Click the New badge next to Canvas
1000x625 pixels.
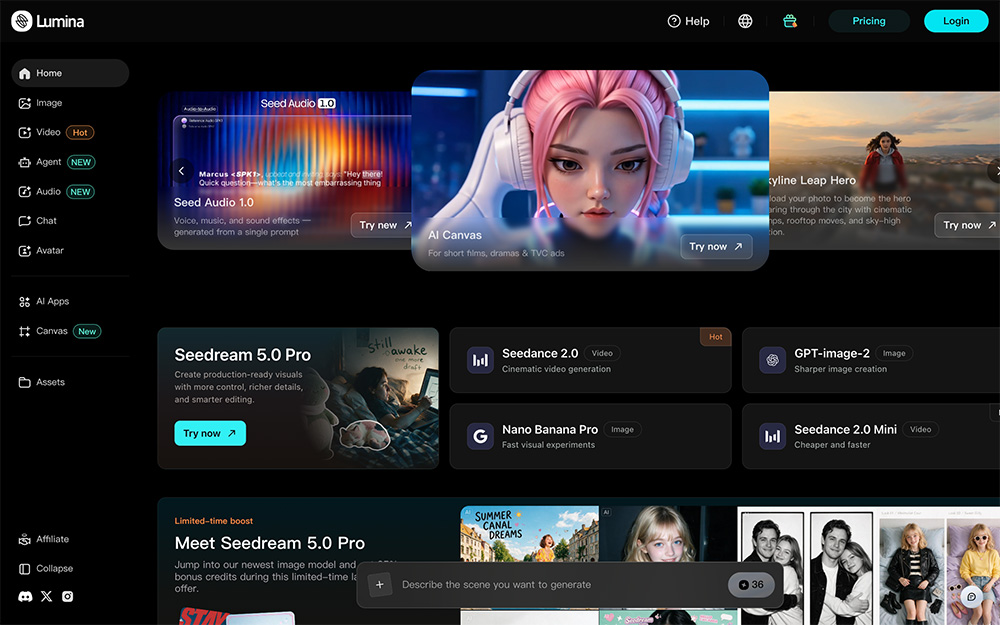pos(87,331)
